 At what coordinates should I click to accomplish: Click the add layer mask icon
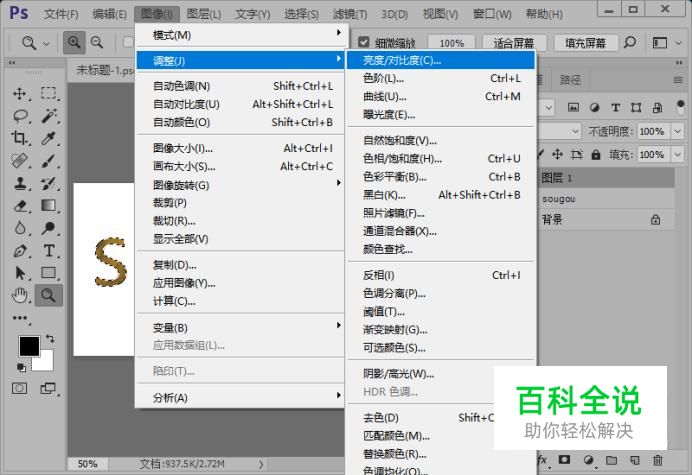(564, 460)
